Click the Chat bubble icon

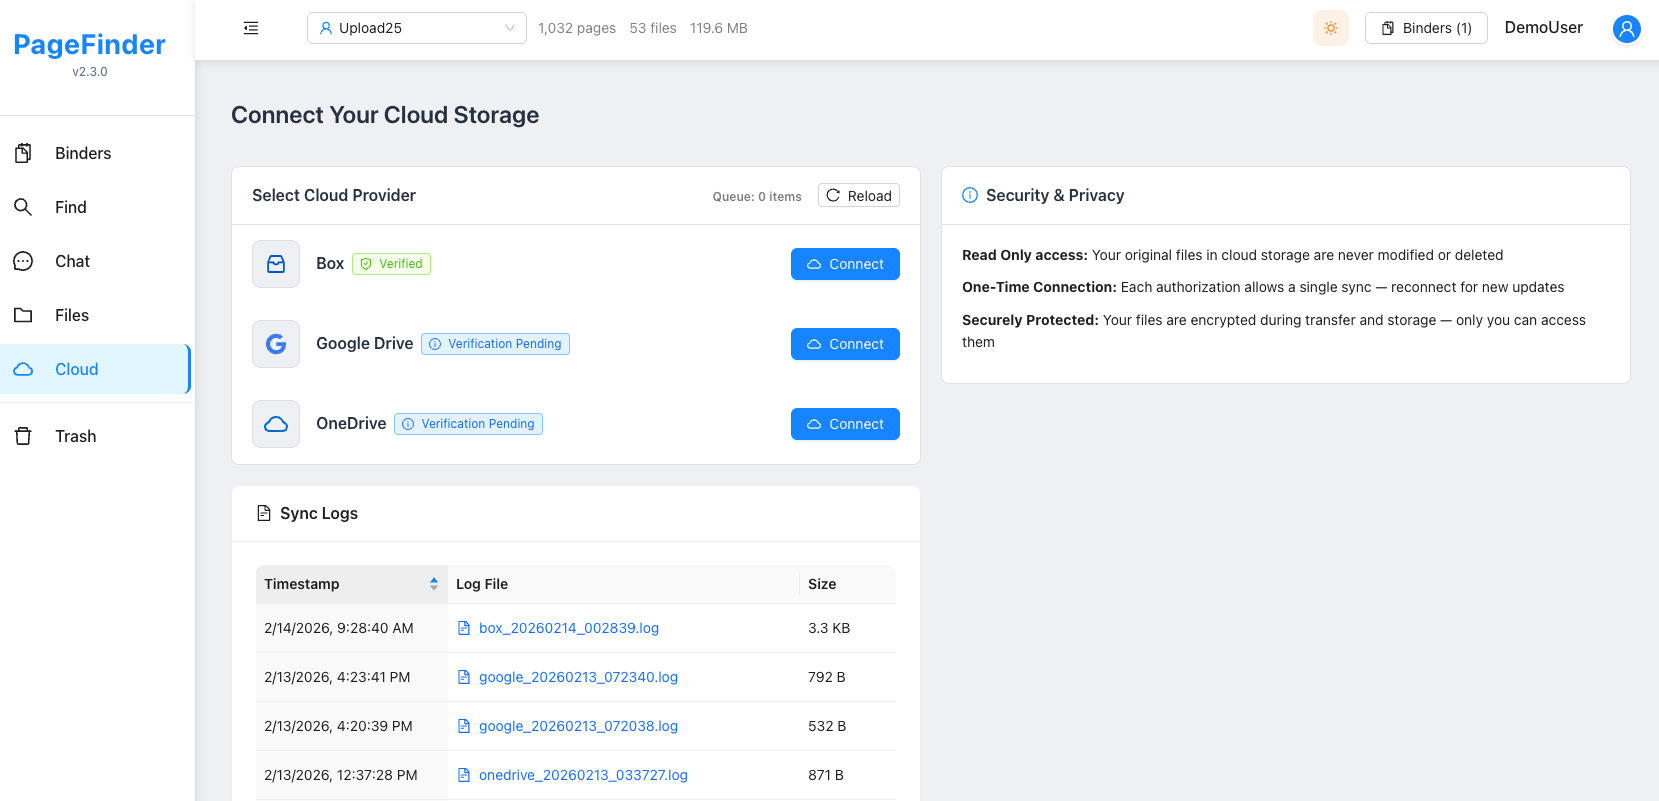[x=23, y=261]
